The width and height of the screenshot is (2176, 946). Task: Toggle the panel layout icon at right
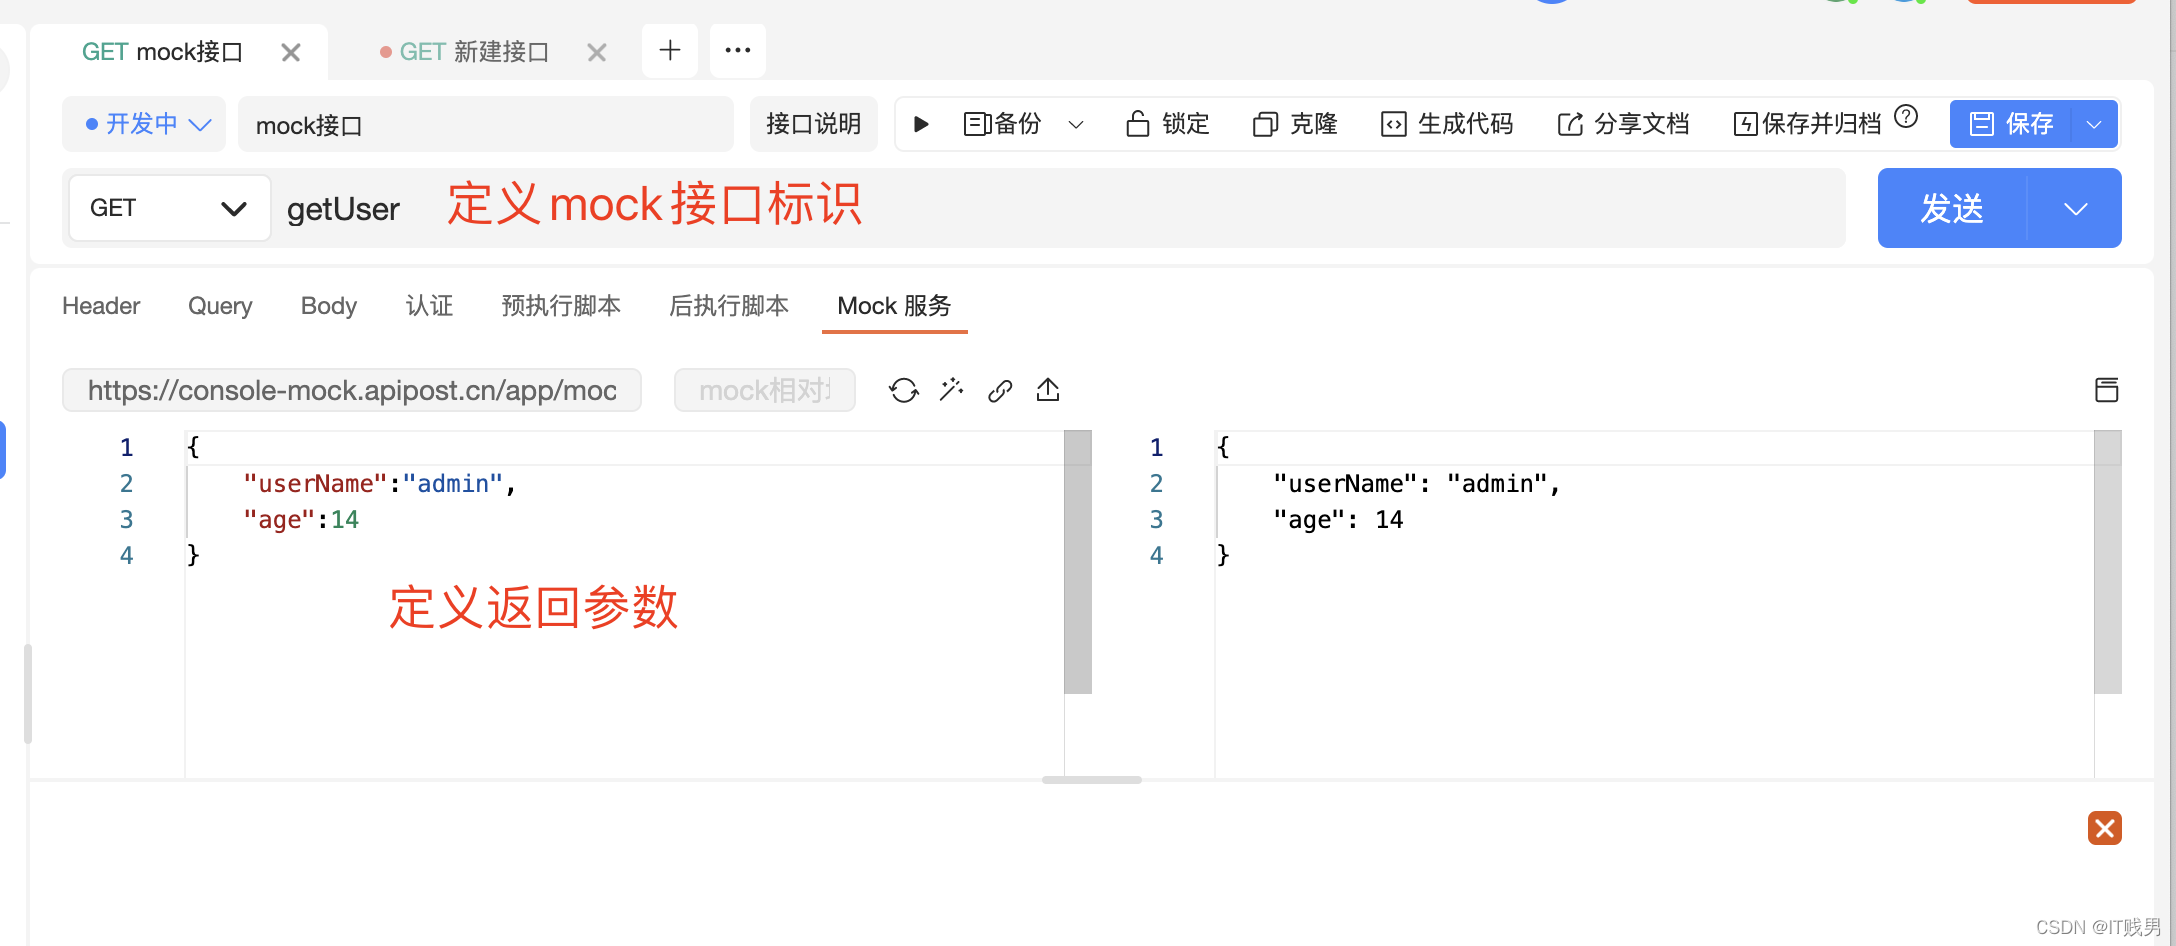(x=2106, y=390)
